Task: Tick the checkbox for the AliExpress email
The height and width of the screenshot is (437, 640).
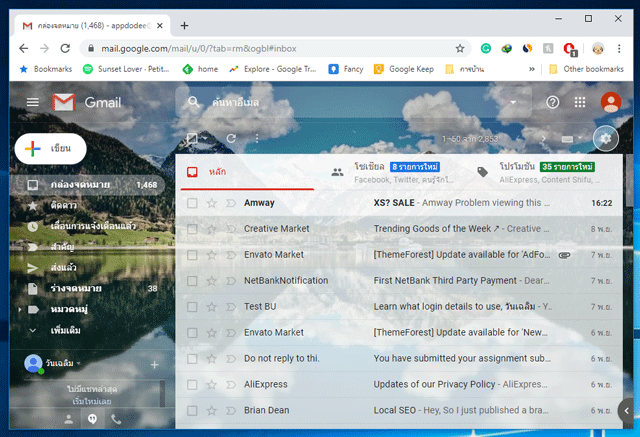Action: tap(192, 385)
